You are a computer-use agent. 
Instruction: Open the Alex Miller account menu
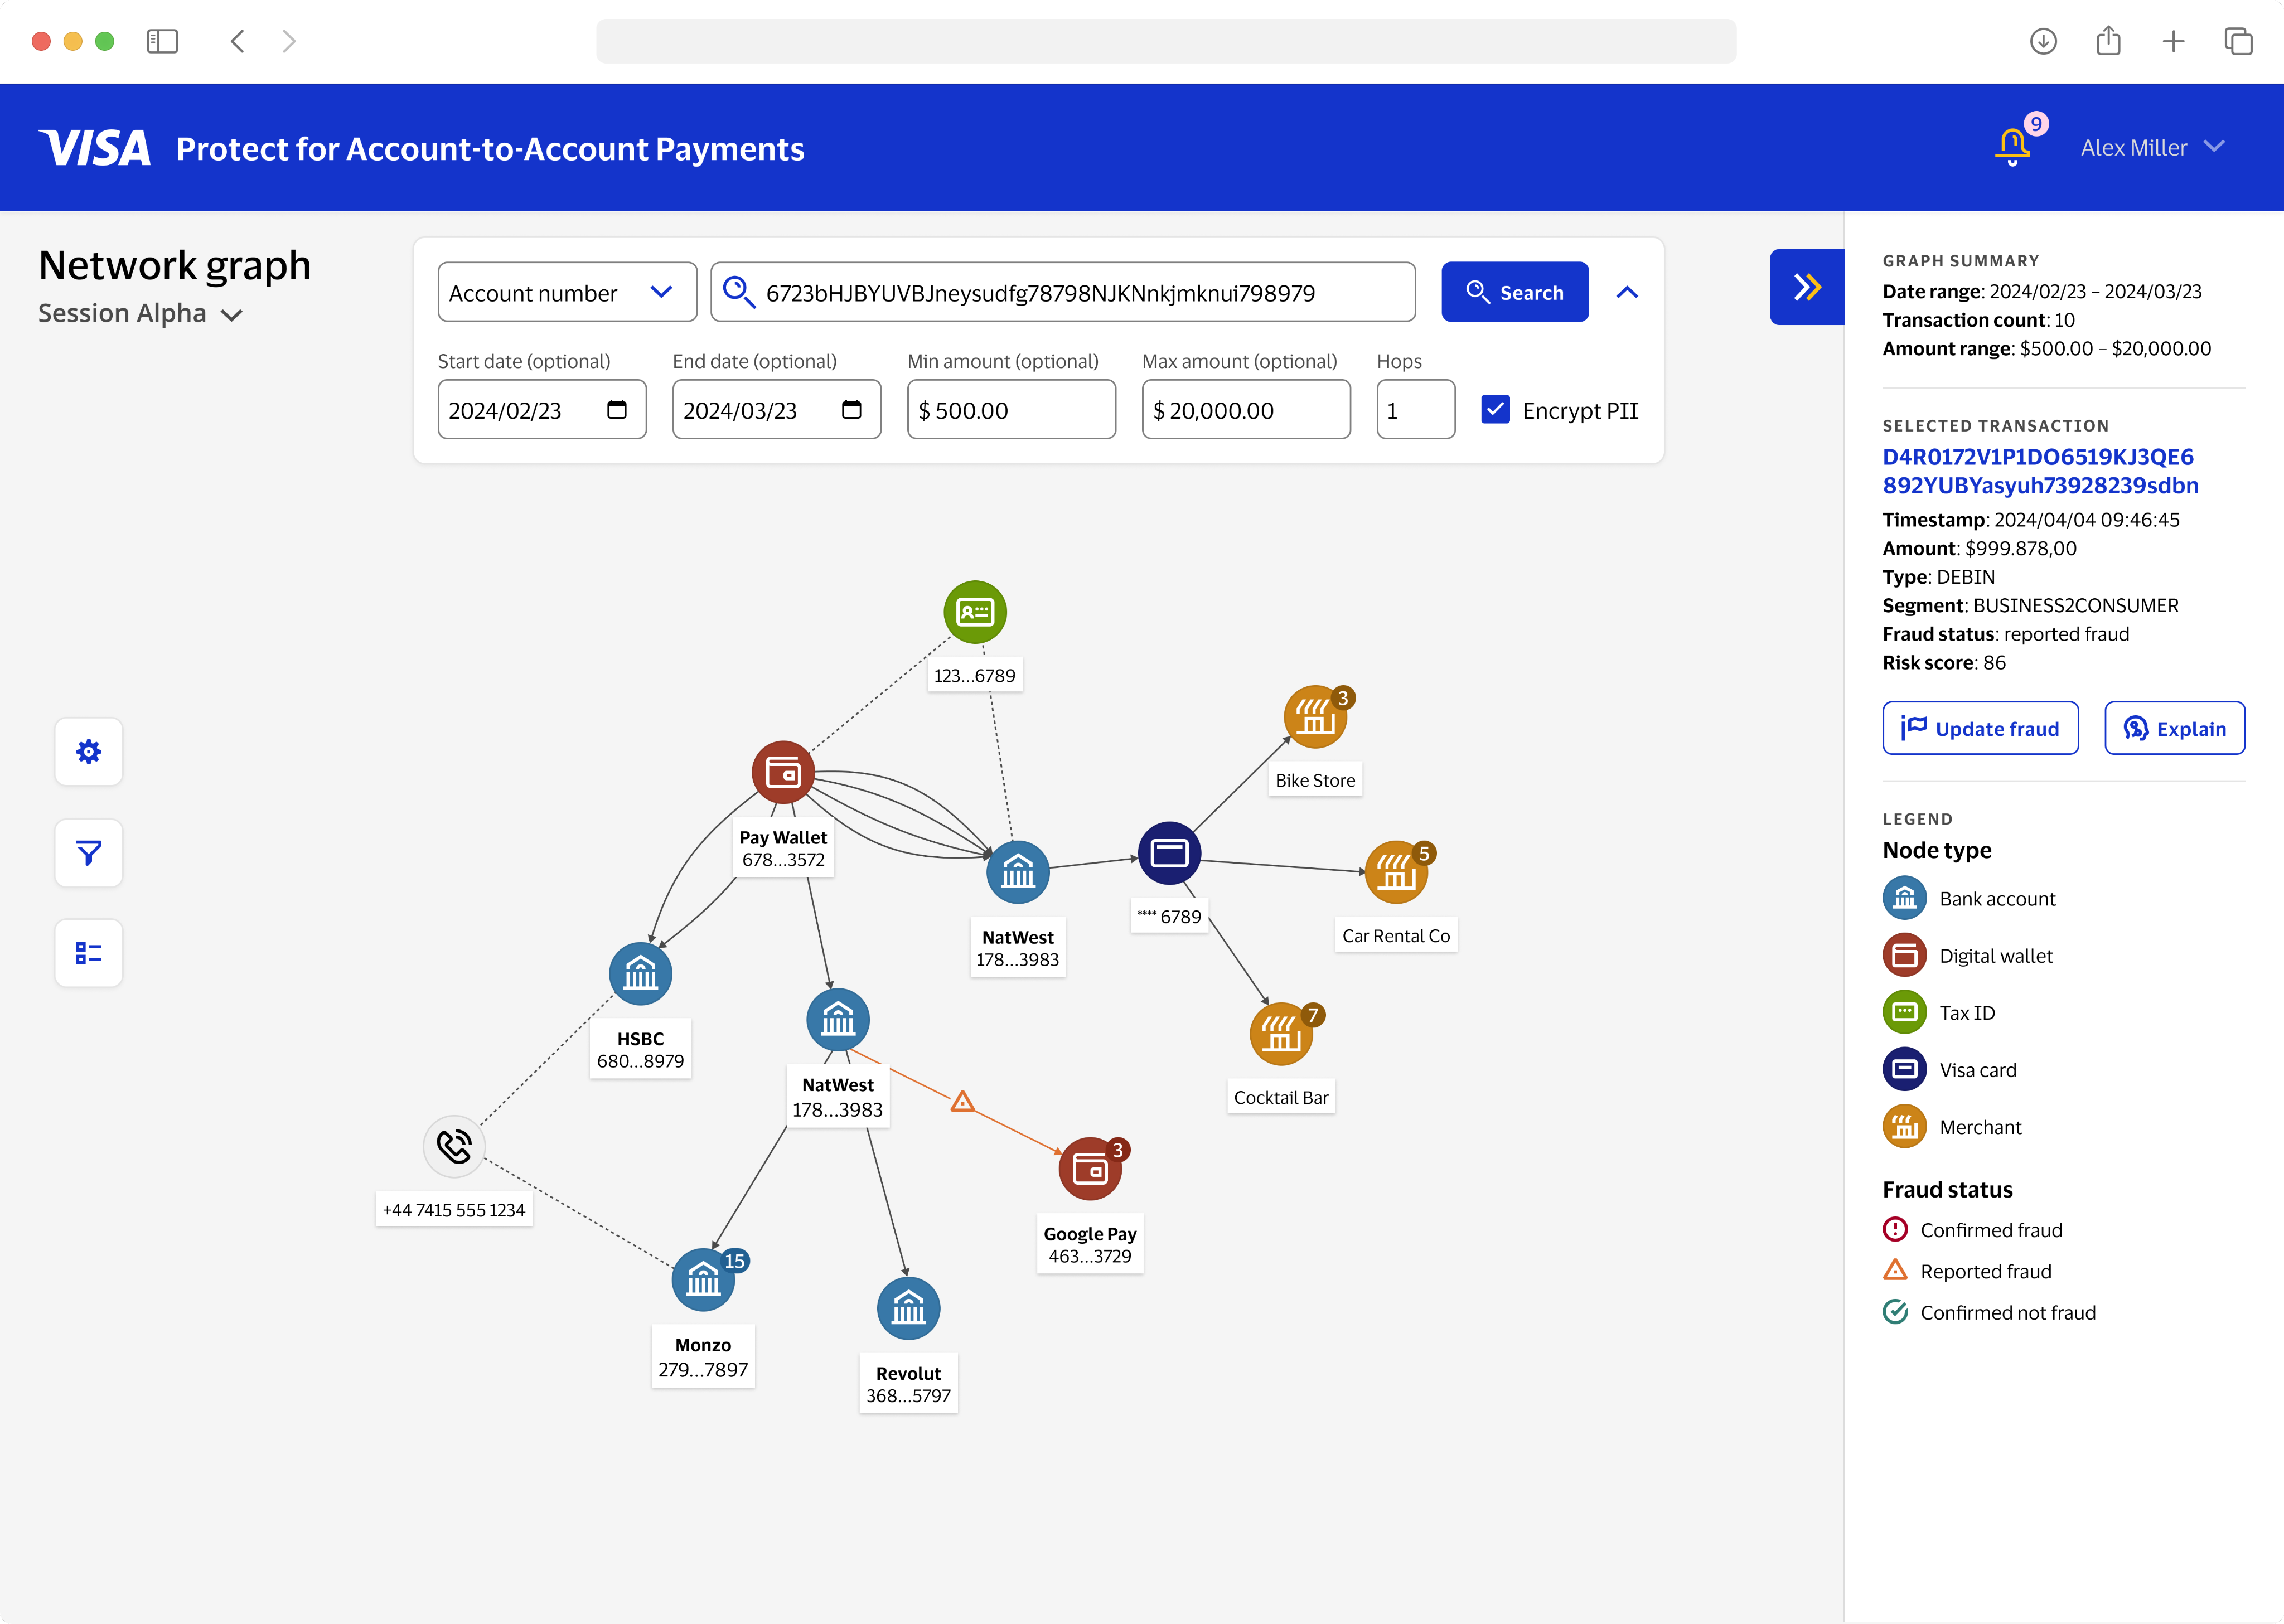[2152, 147]
